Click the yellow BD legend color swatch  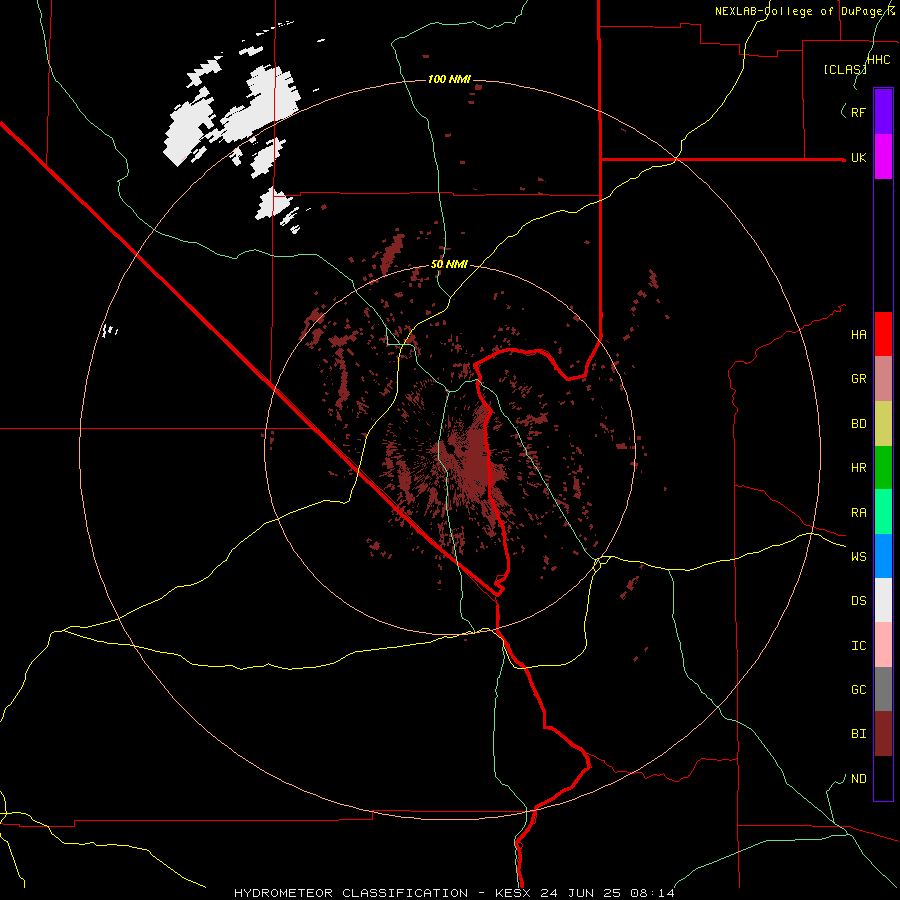pos(883,423)
